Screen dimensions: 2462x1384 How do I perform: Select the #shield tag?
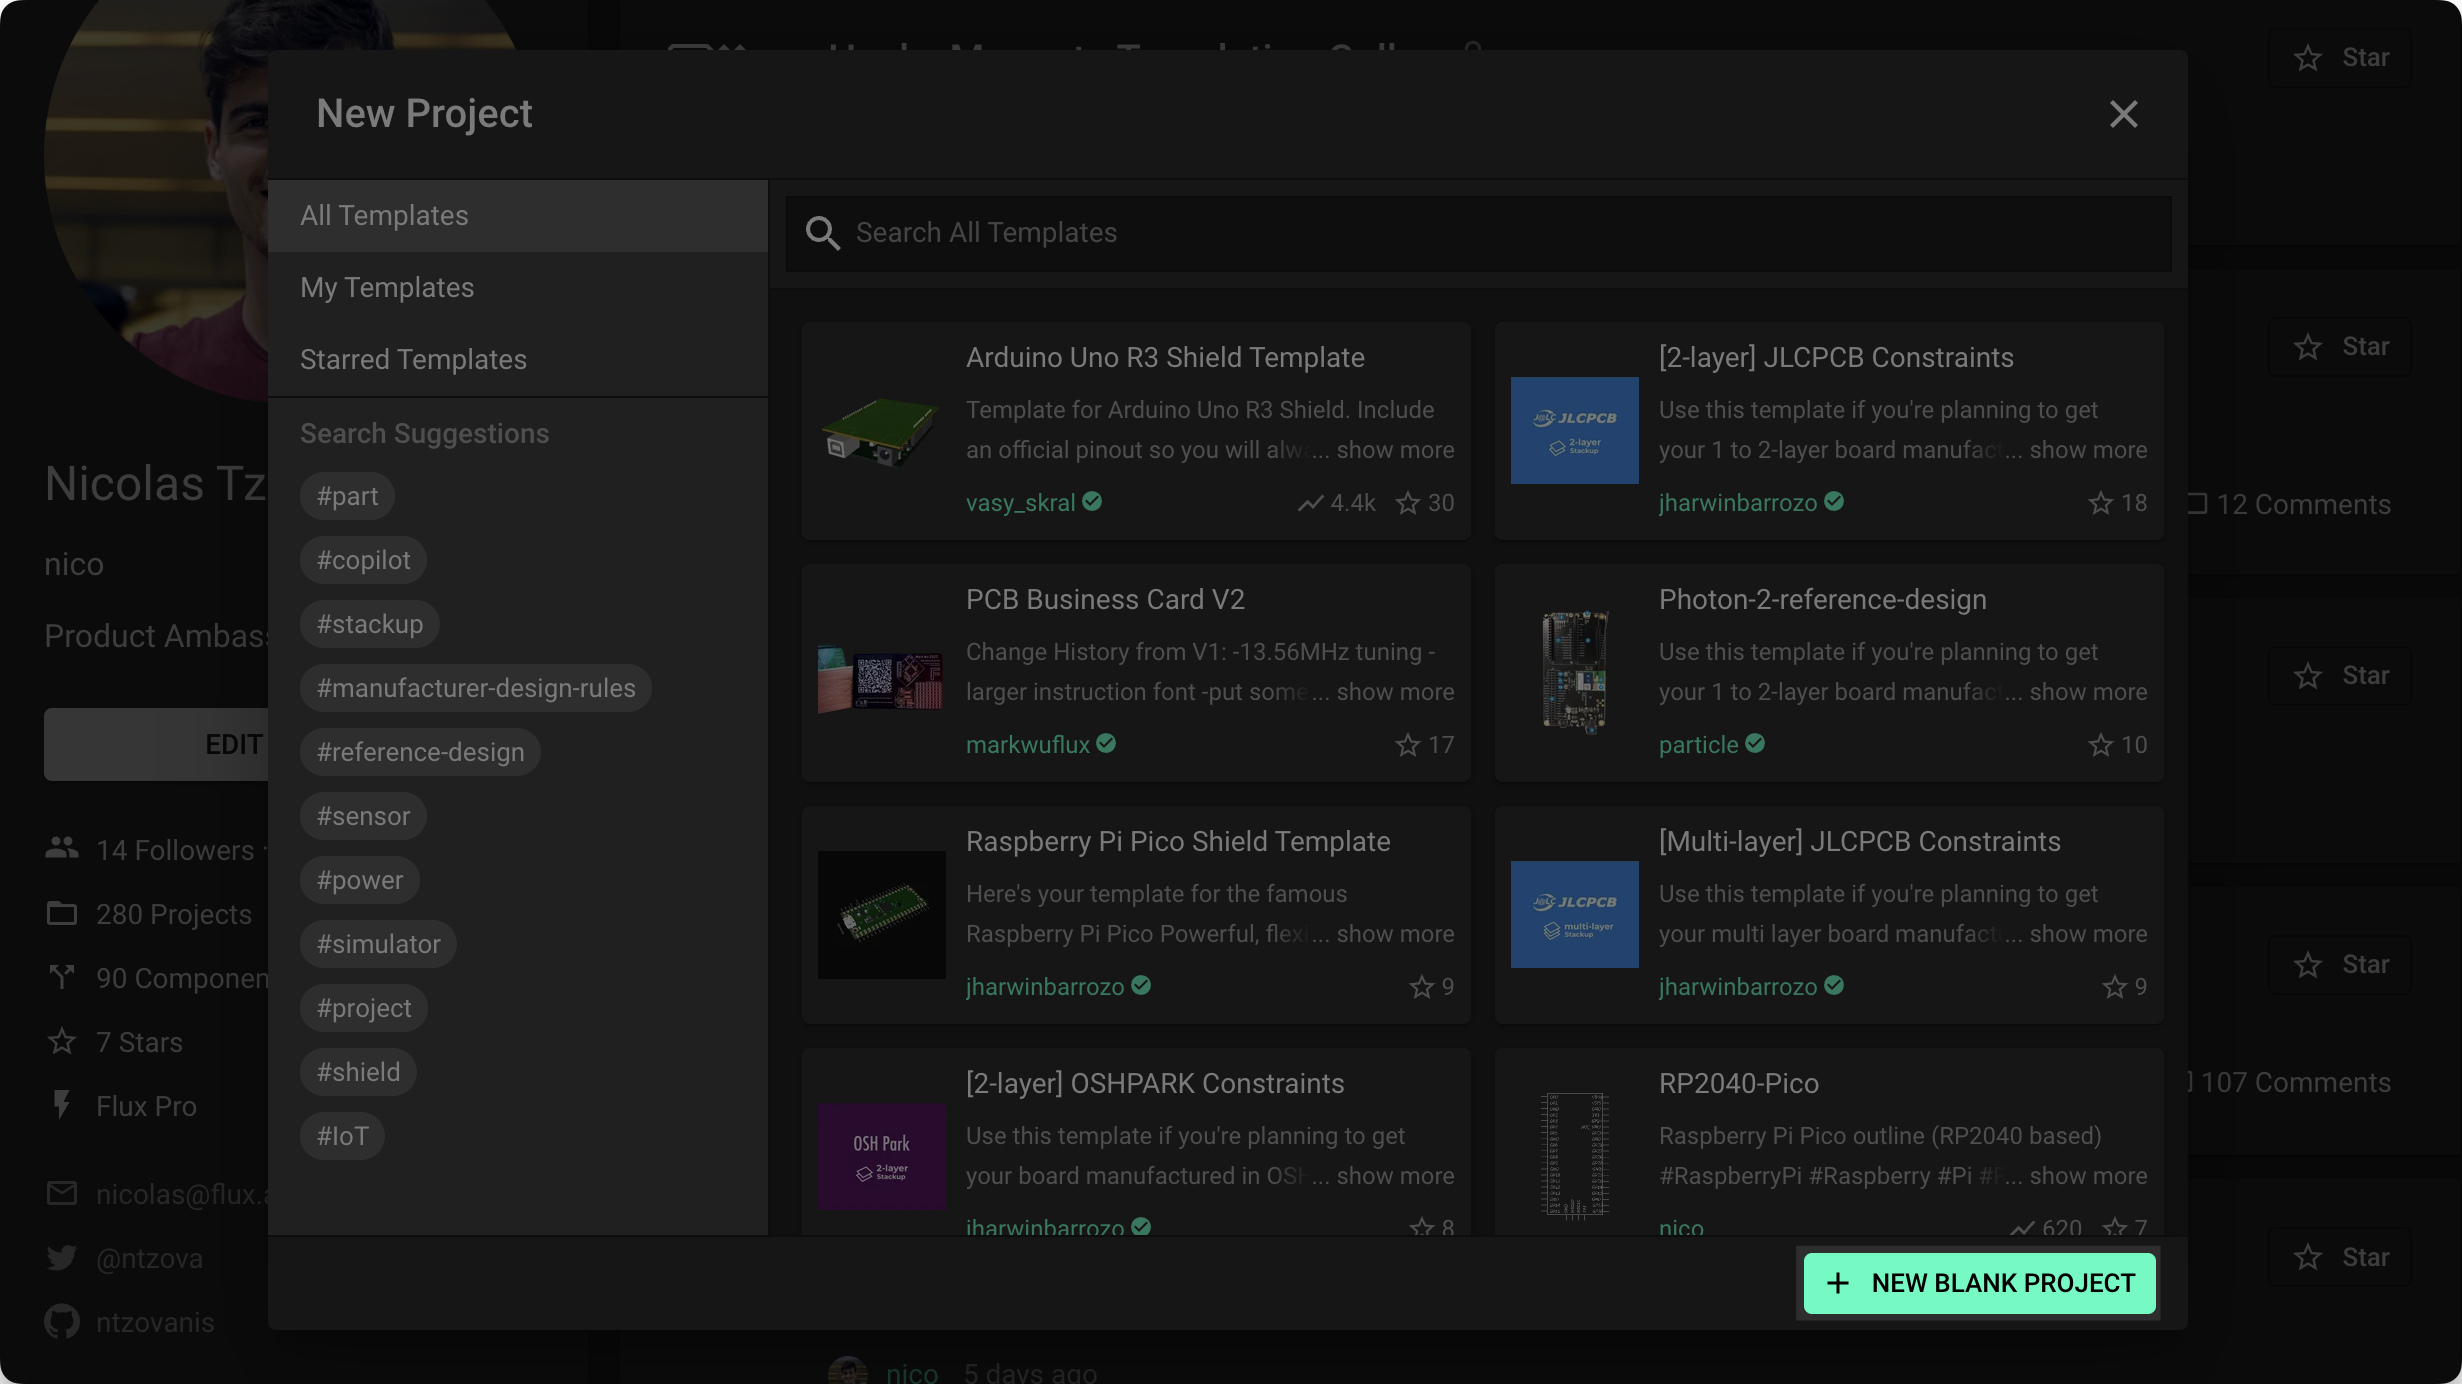[358, 1073]
